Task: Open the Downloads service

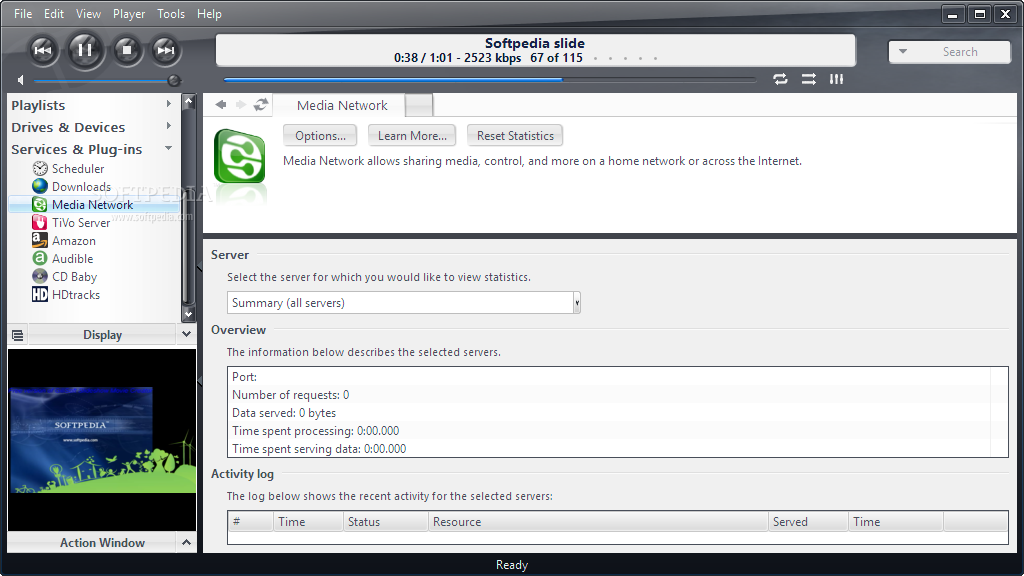Action: 81,187
